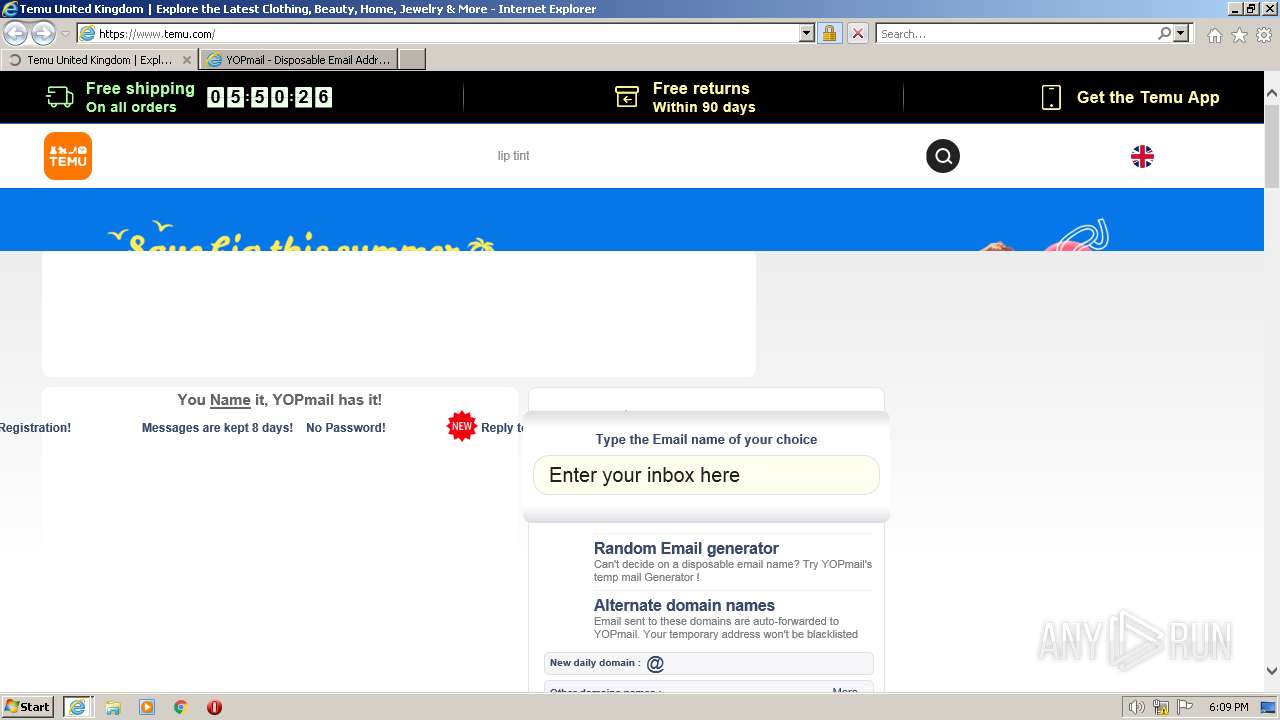Click the browser search magnifier icon
The height and width of the screenshot is (720, 1280).
1164,33
